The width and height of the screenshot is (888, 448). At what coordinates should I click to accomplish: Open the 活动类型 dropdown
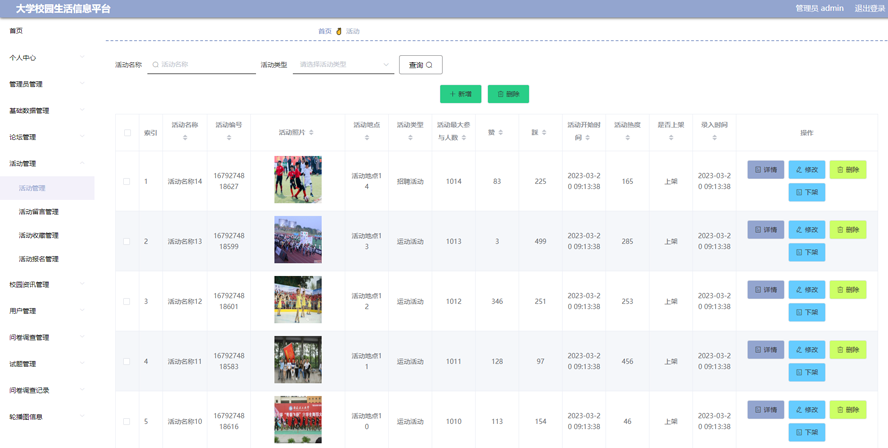pos(343,65)
